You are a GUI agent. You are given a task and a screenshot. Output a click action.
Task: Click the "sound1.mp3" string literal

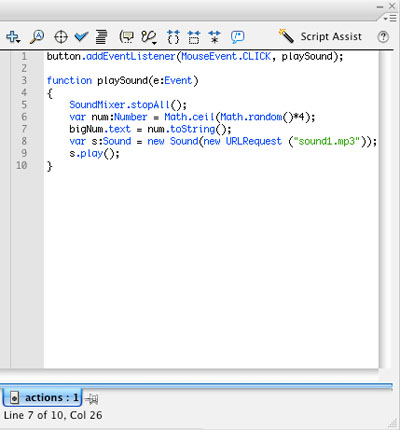(326, 141)
